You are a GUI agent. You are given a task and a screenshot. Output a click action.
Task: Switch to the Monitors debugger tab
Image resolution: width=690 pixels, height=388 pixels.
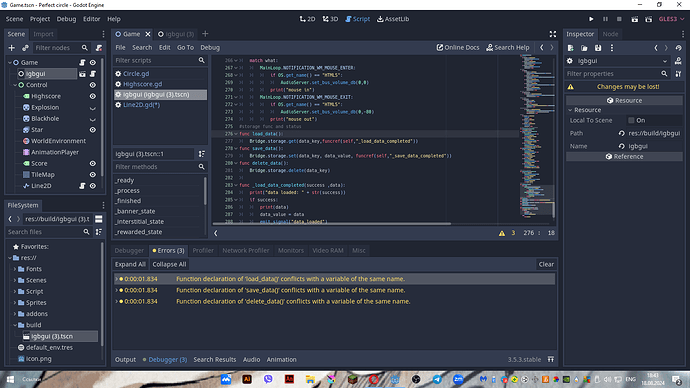[290, 250]
